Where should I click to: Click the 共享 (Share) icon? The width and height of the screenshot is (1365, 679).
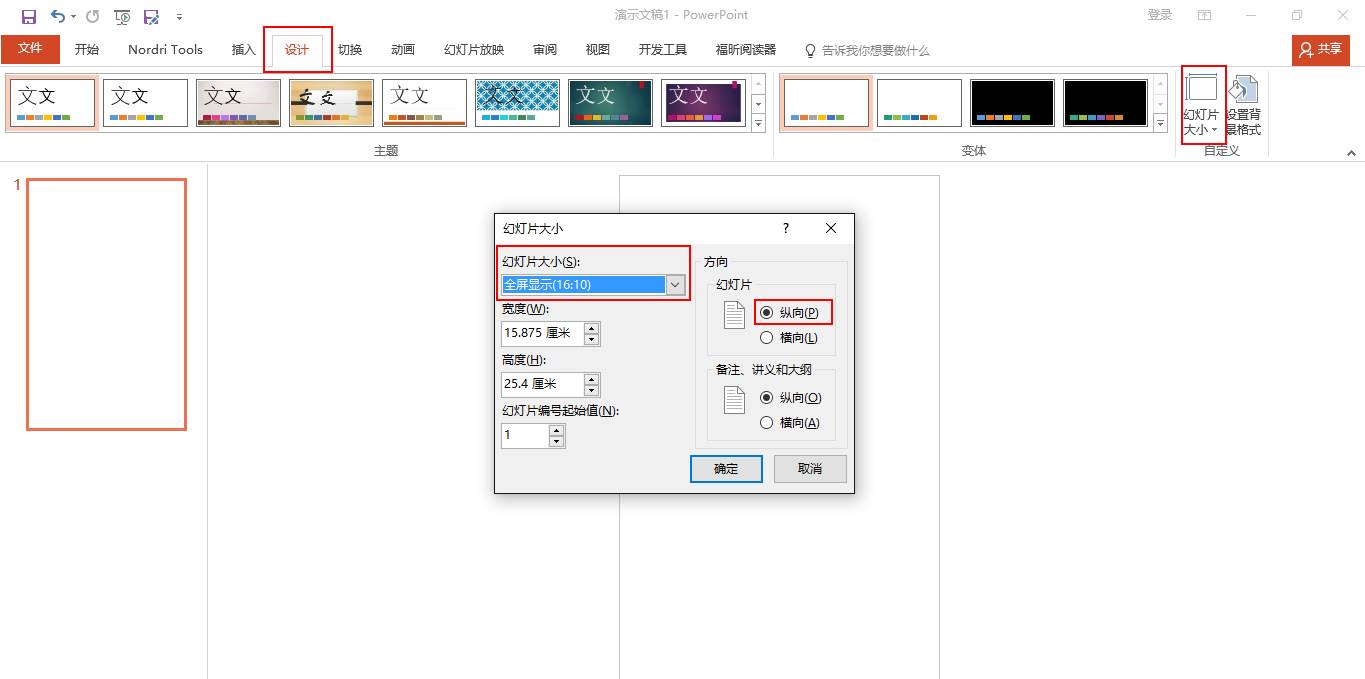[1319, 49]
